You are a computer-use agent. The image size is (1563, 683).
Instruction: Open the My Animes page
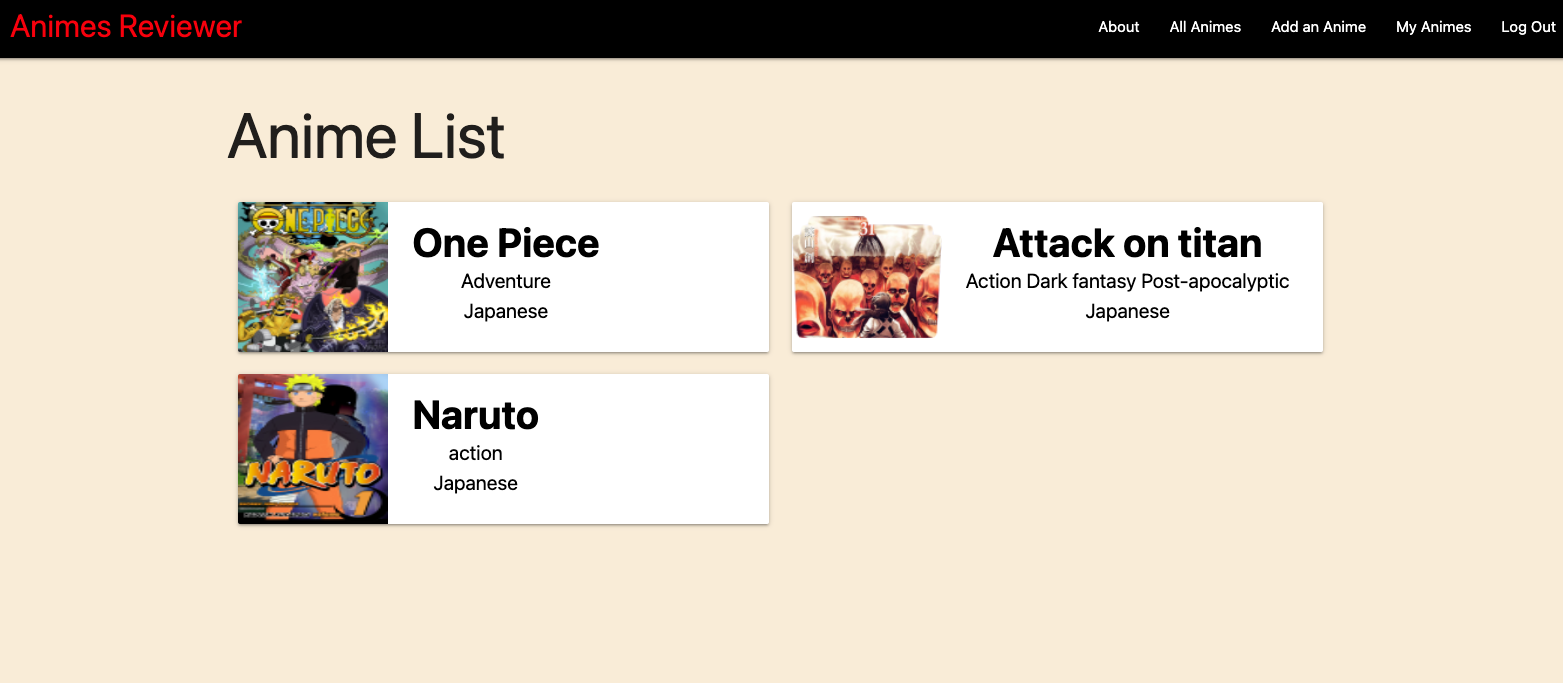(1433, 27)
